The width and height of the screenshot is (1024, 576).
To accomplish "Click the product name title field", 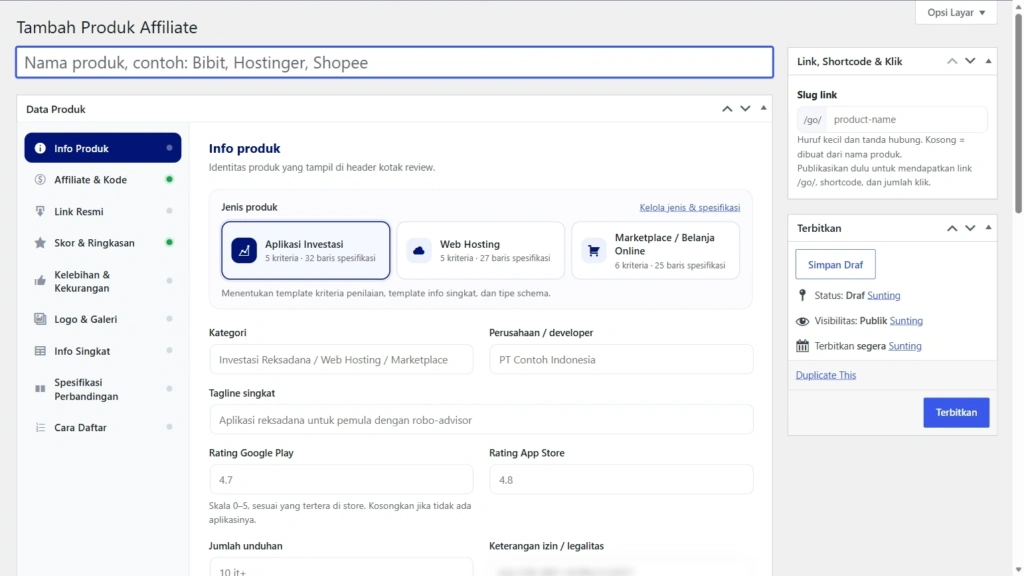I will coord(394,62).
